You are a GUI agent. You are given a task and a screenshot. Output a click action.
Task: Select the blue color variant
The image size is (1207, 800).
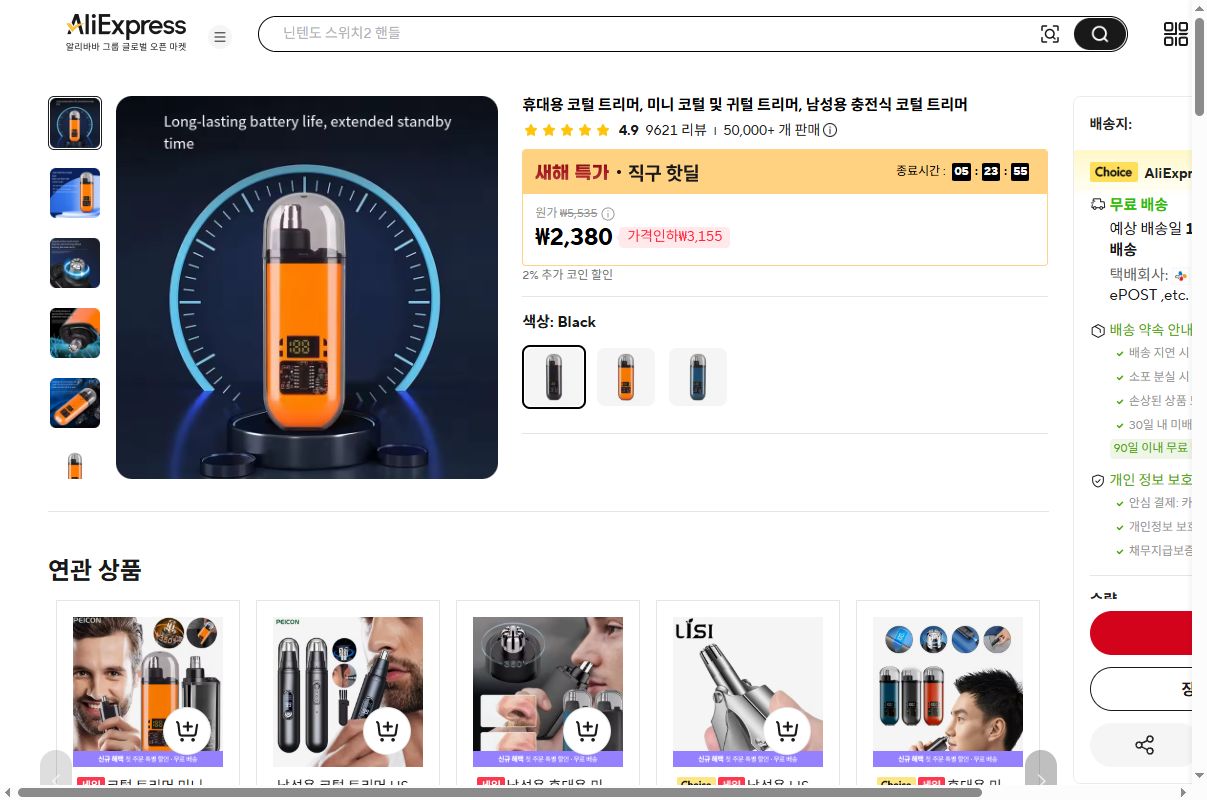point(697,377)
